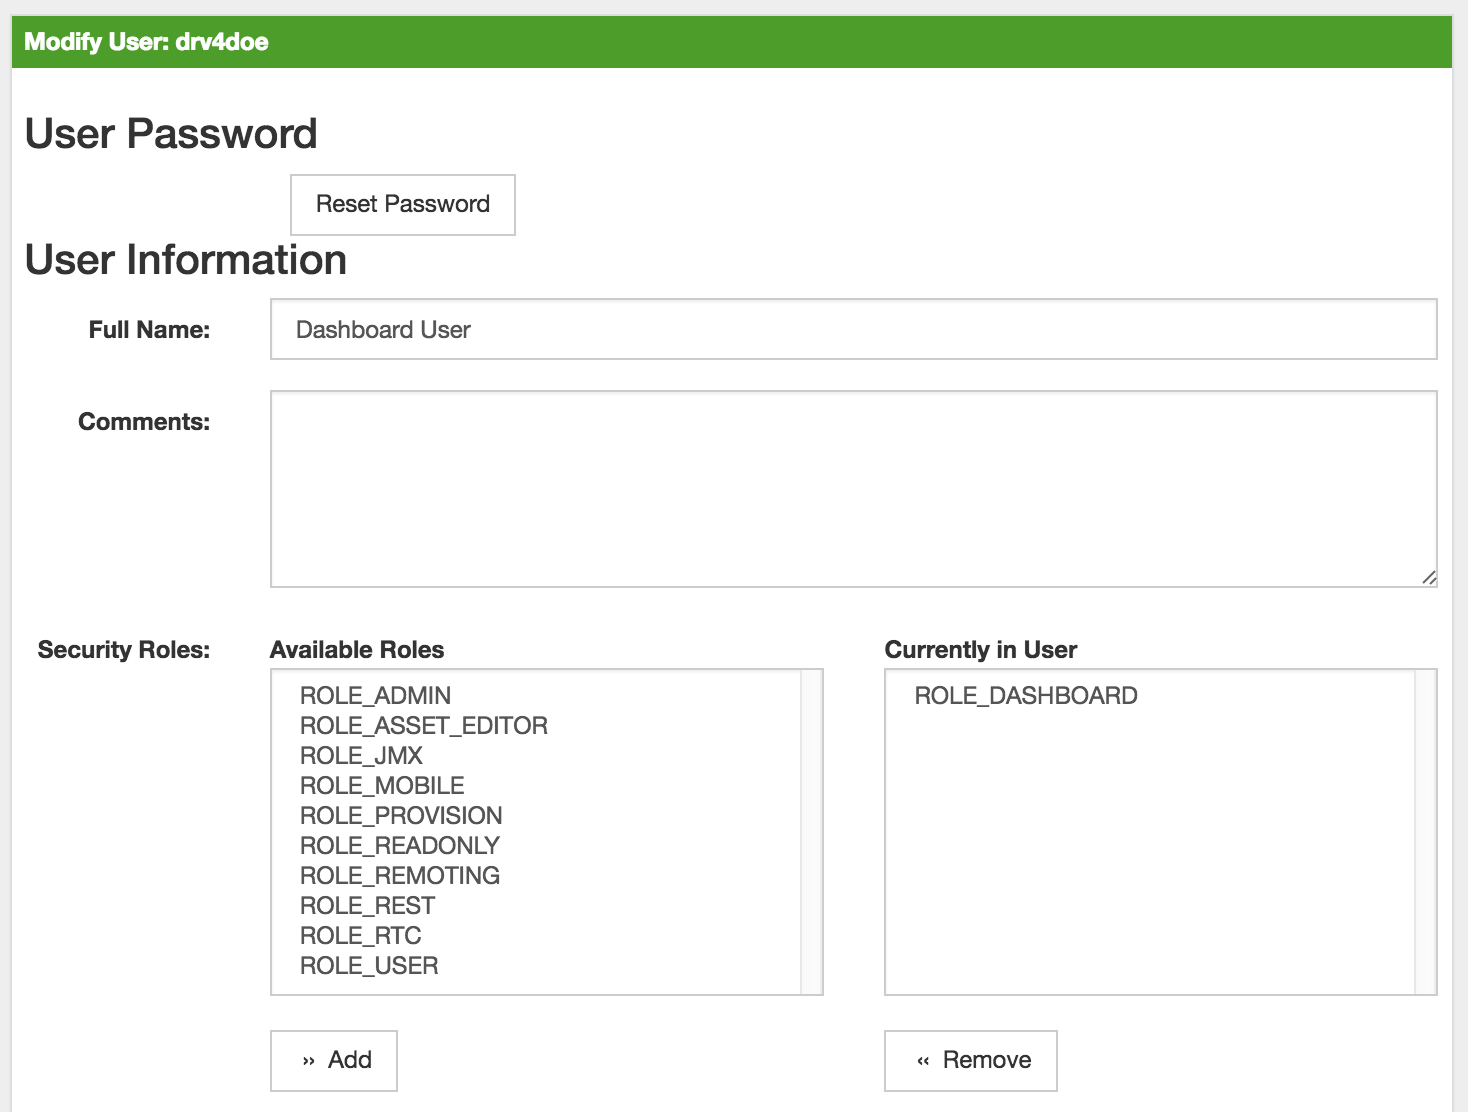Click inside the Full Name text field
The height and width of the screenshot is (1112, 1468).
point(700,329)
